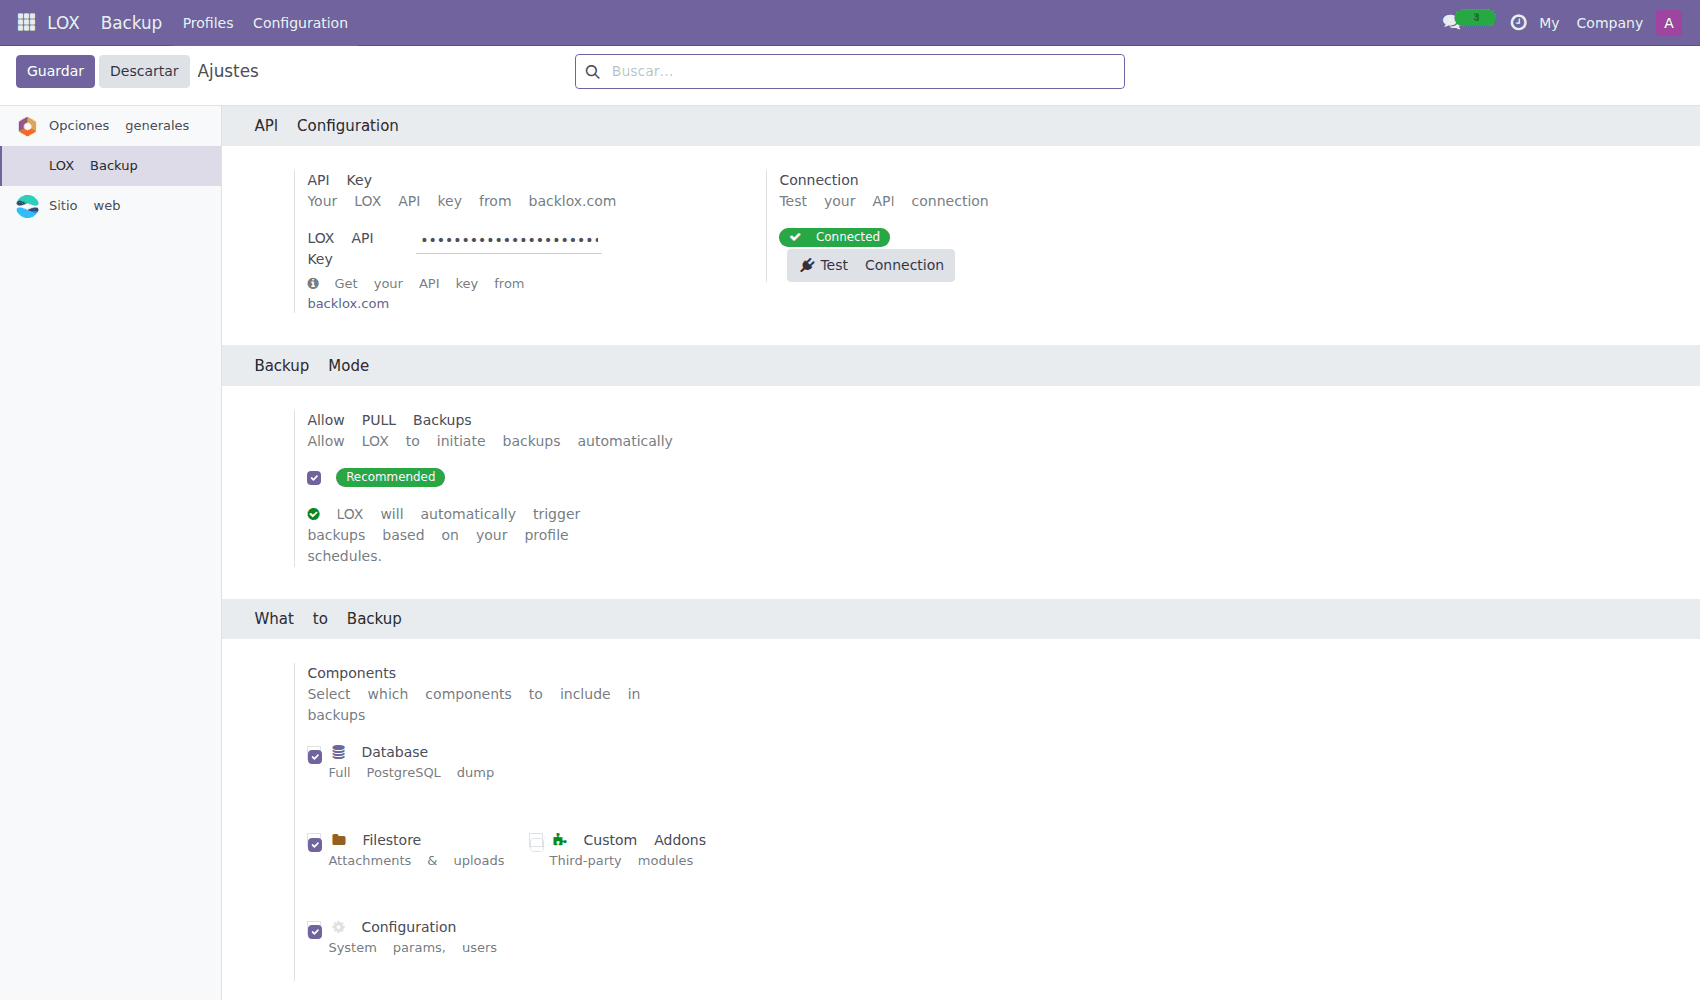Open the Profiles menu
Screen dimensions: 1700x1000
click(x=207, y=22)
